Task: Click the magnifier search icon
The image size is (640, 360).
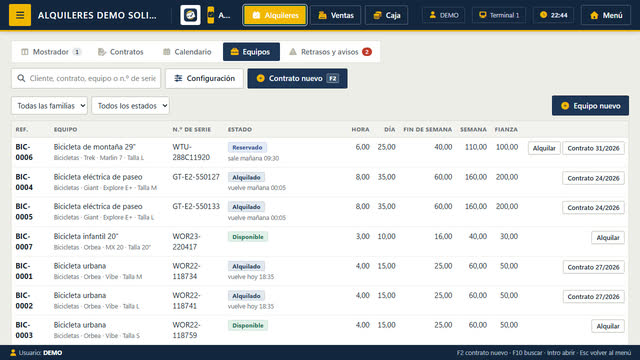Action: [21, 78]
